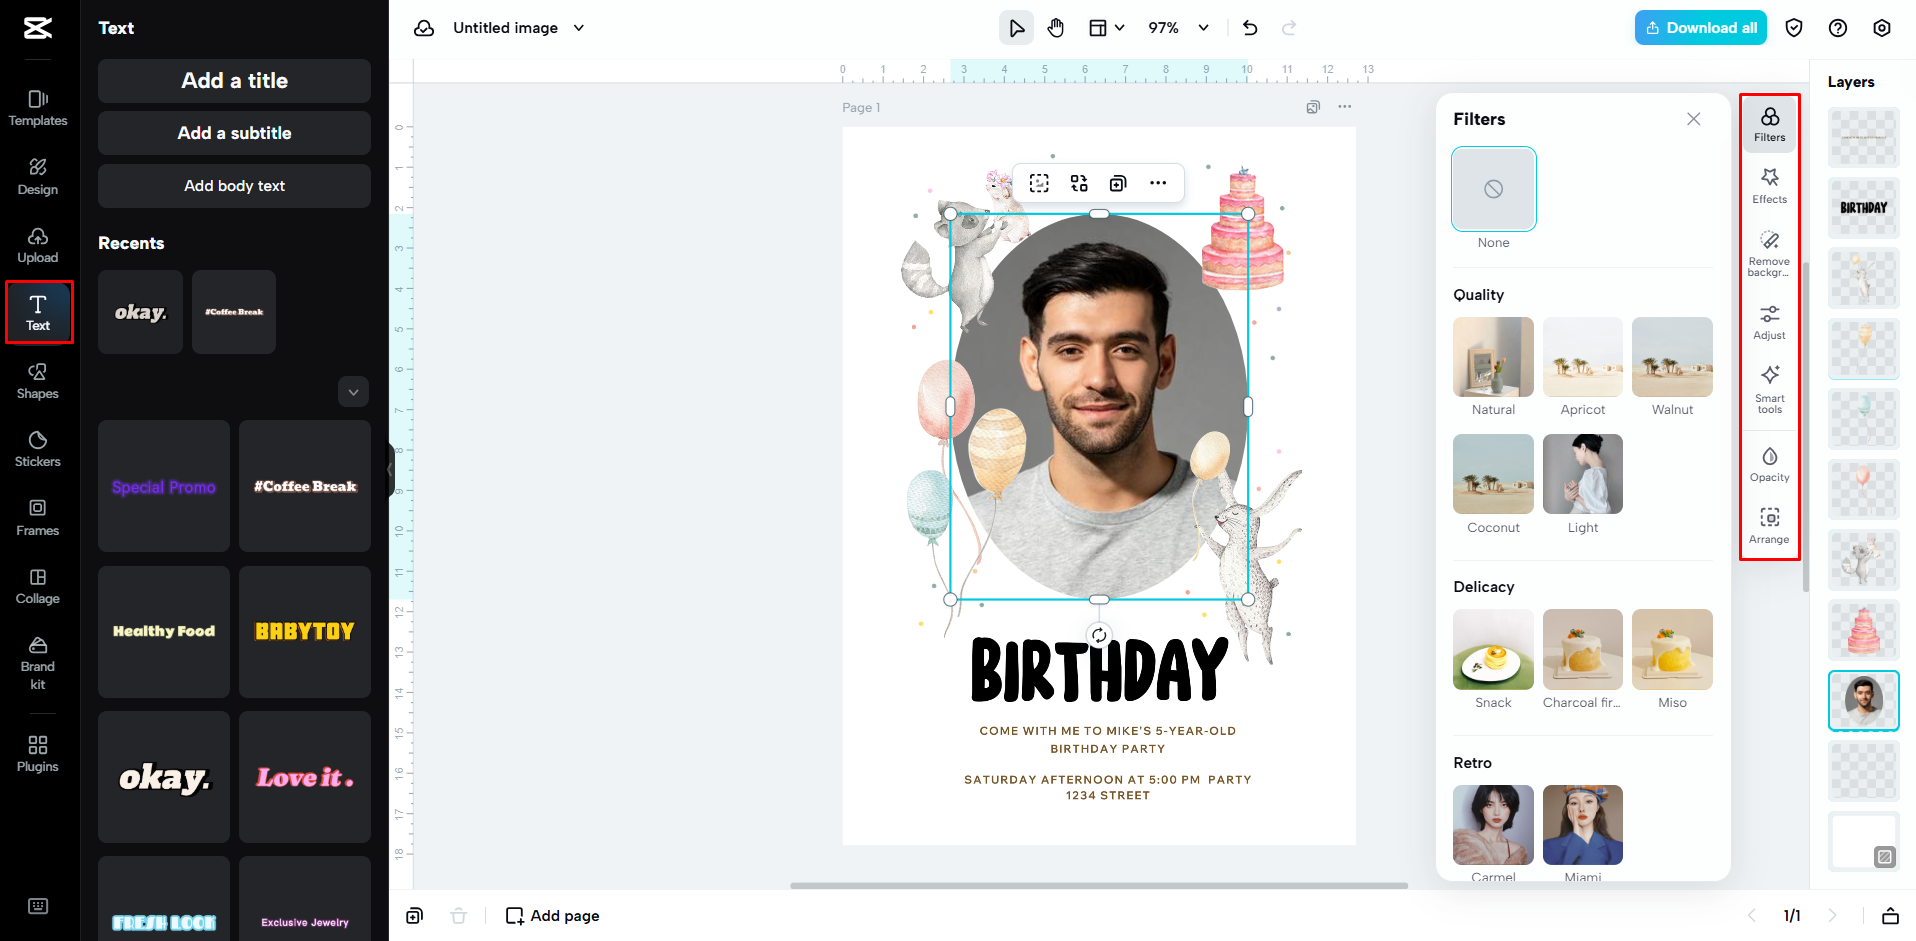This screenshot has height=941, width=1916.
Task: Expand the Recents text styles list
Action: [352, 391]
